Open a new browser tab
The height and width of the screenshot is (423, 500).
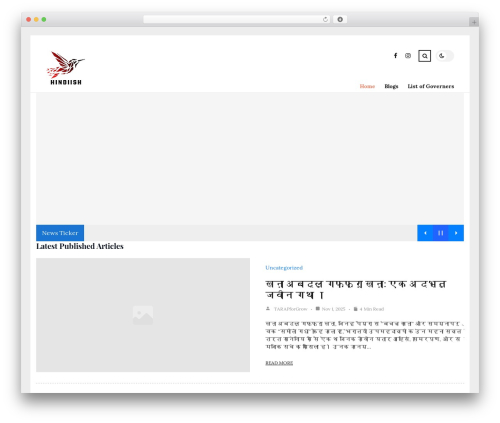coord(474,22)
